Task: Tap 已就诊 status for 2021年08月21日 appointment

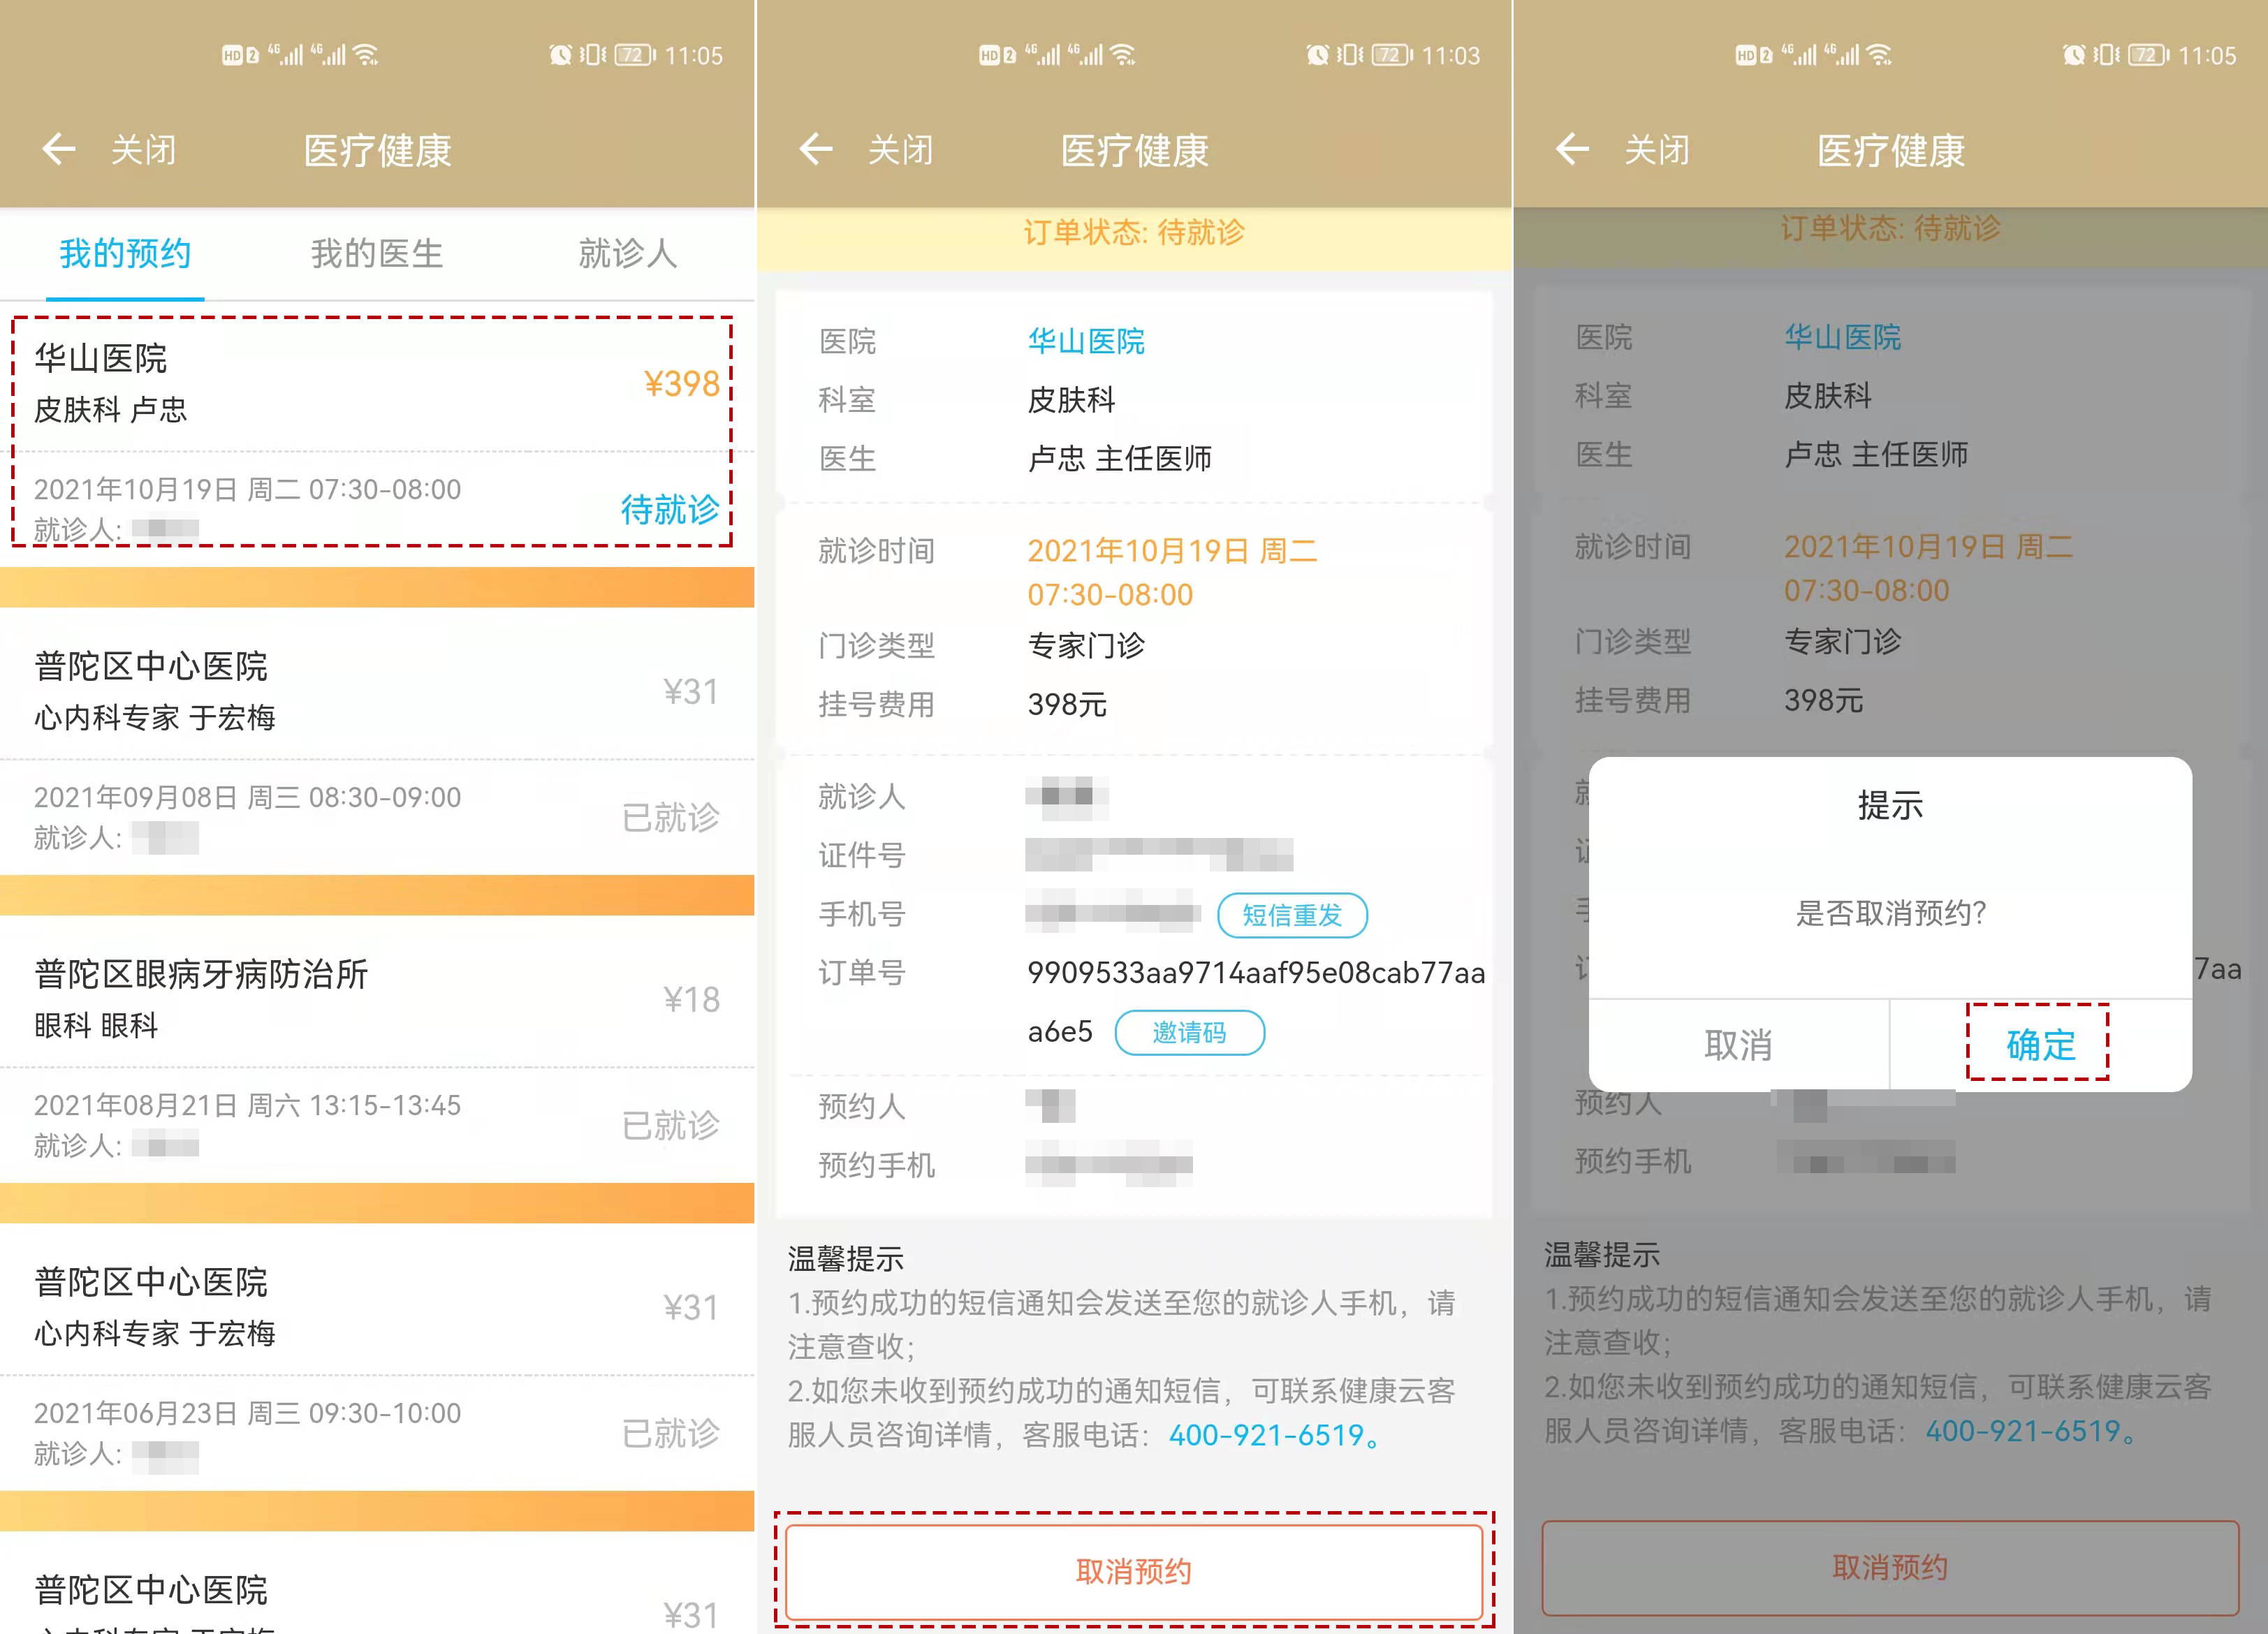Action: [x=670, y=1125]
